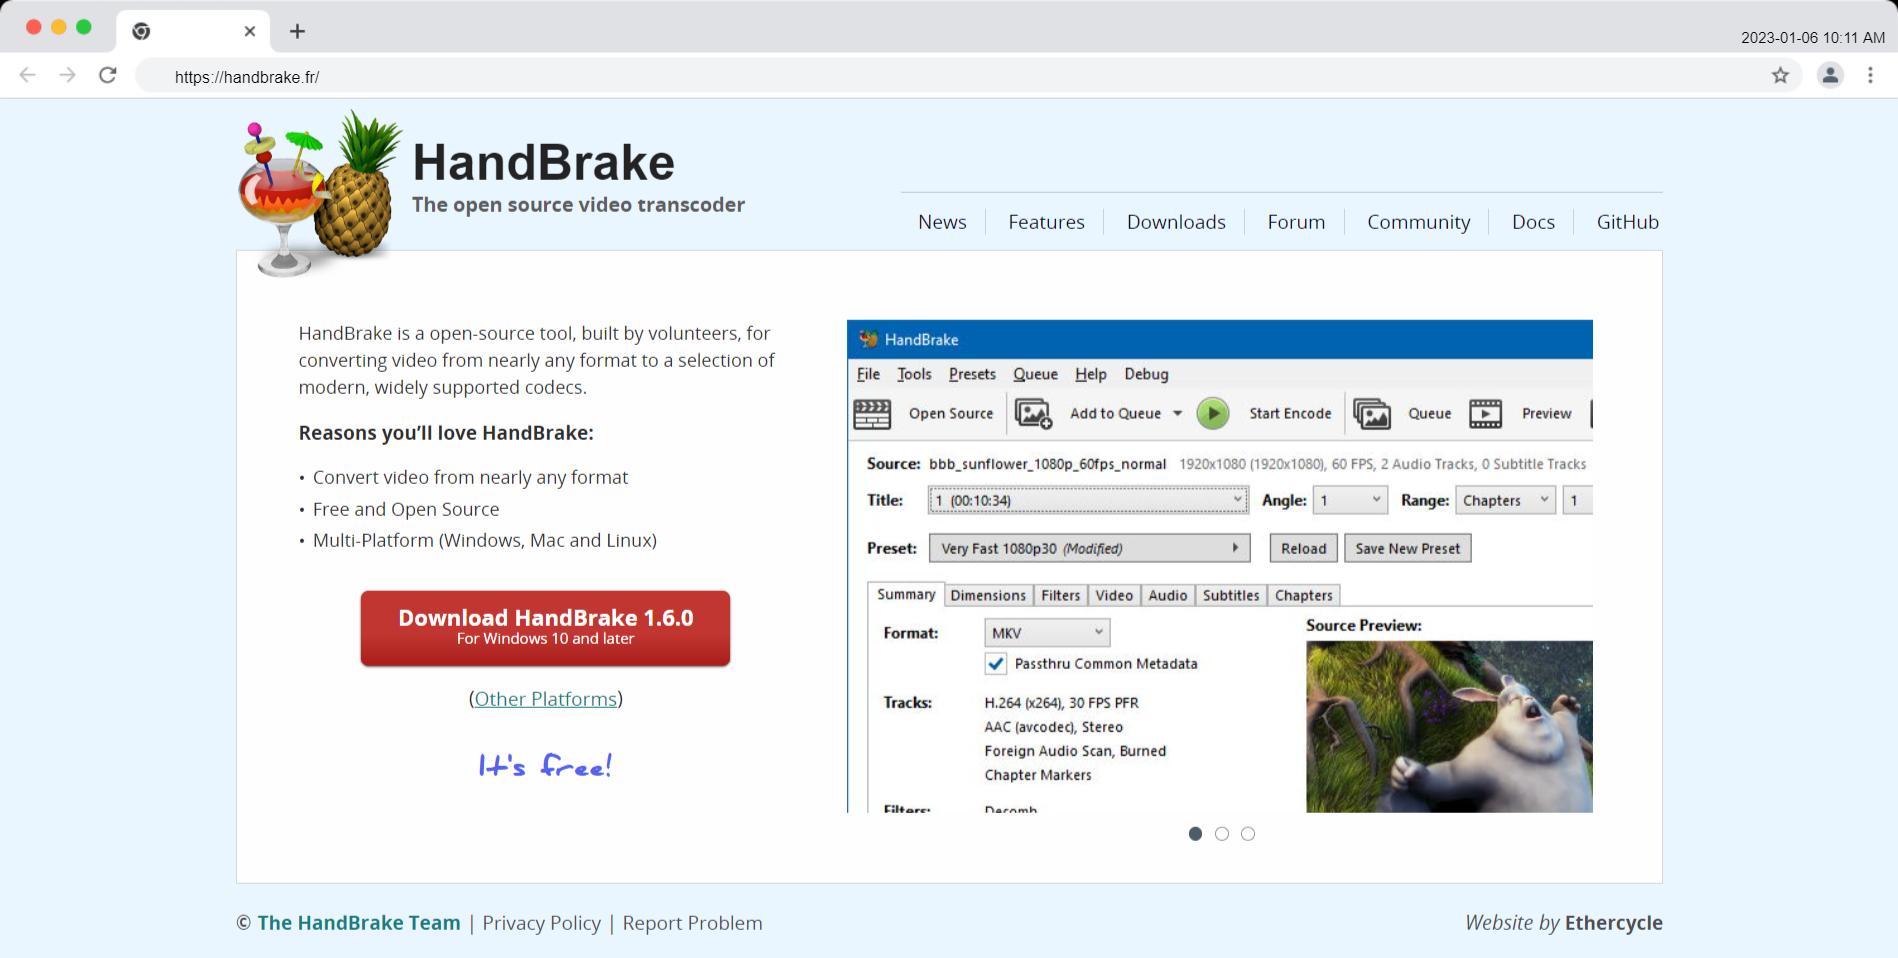1898x958 pixels.
Task: Go to the Docs page
Action: 1533,222
